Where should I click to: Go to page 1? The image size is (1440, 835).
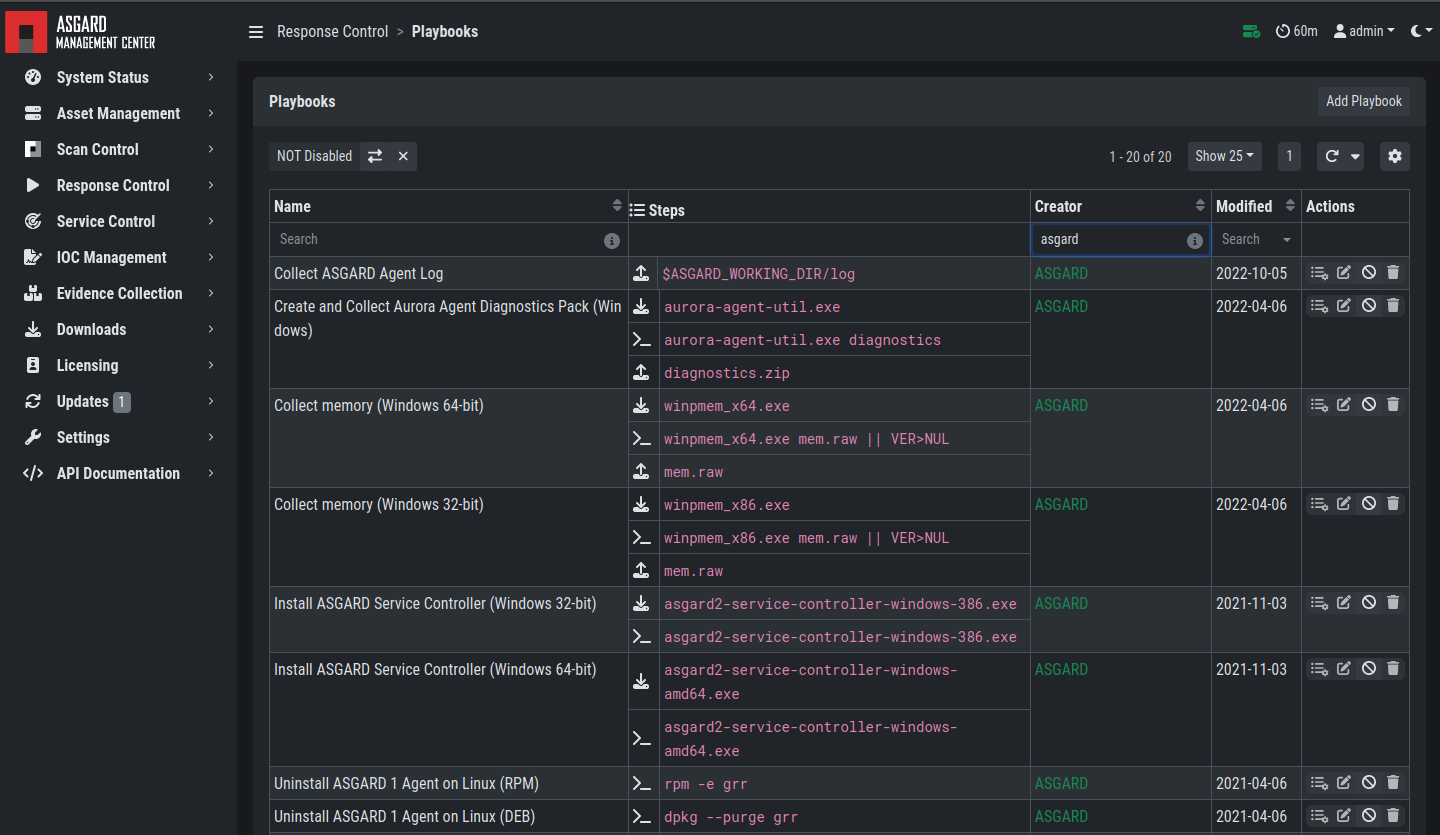[x=1289, y=156]
